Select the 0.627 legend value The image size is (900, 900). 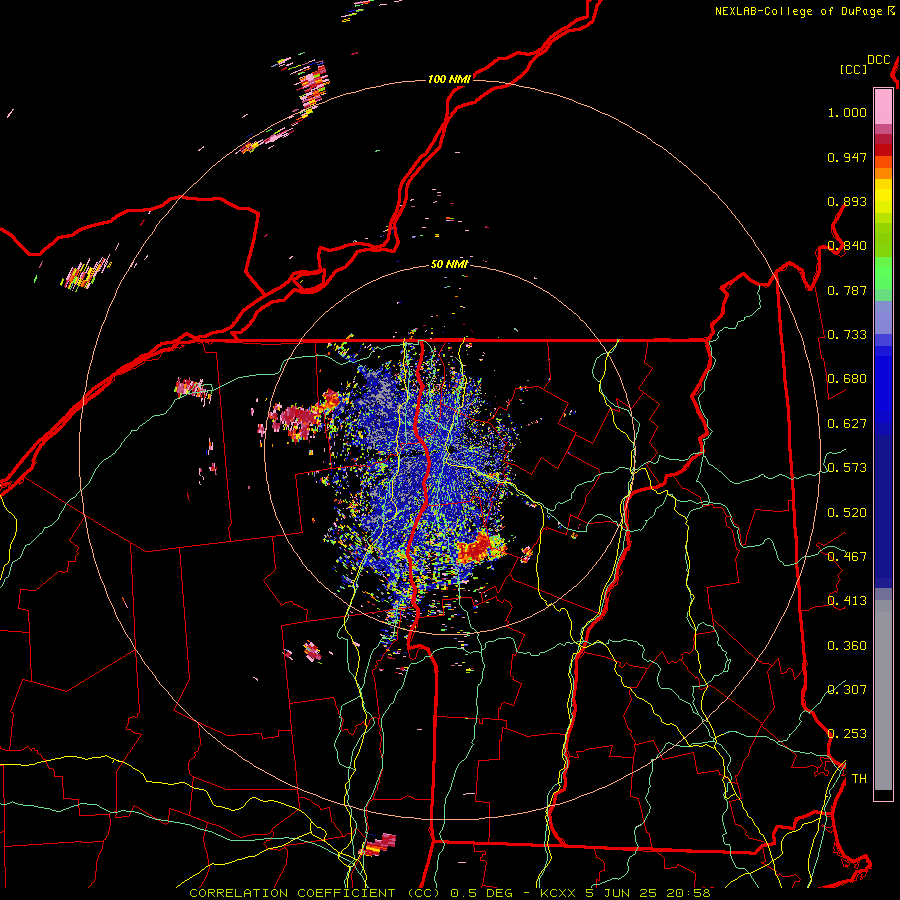click(x=847, y=423)
